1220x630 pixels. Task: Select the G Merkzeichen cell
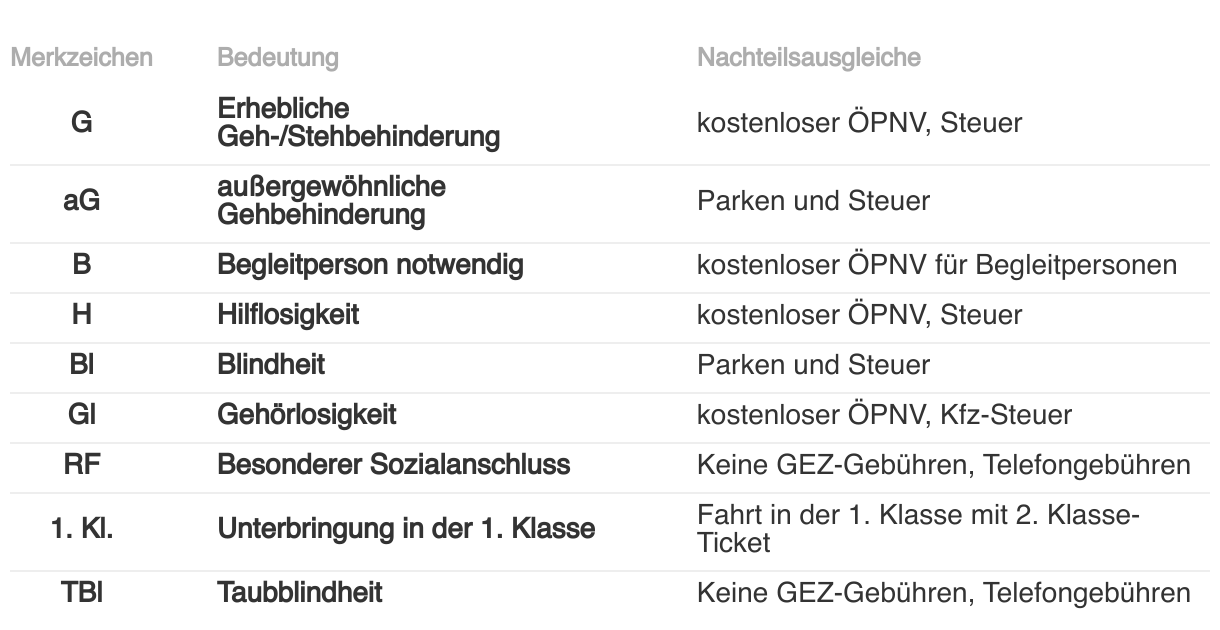[x=82, y=122]
